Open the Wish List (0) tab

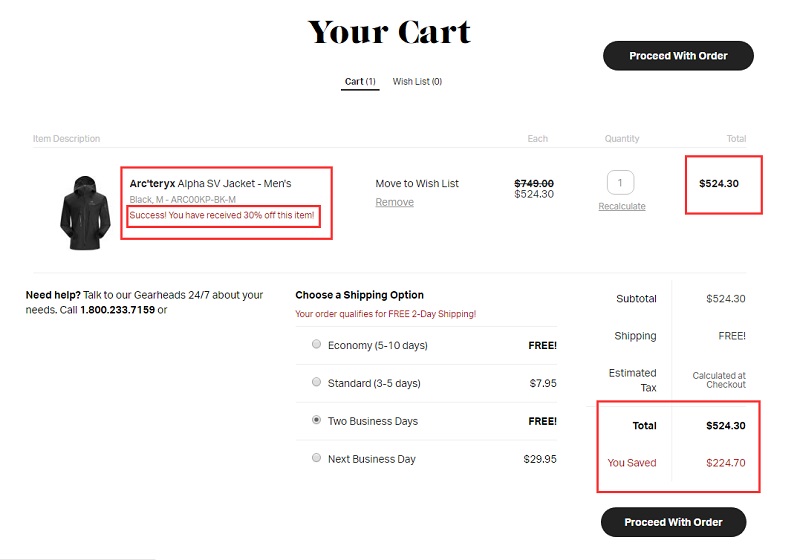(x=417, y=82)
